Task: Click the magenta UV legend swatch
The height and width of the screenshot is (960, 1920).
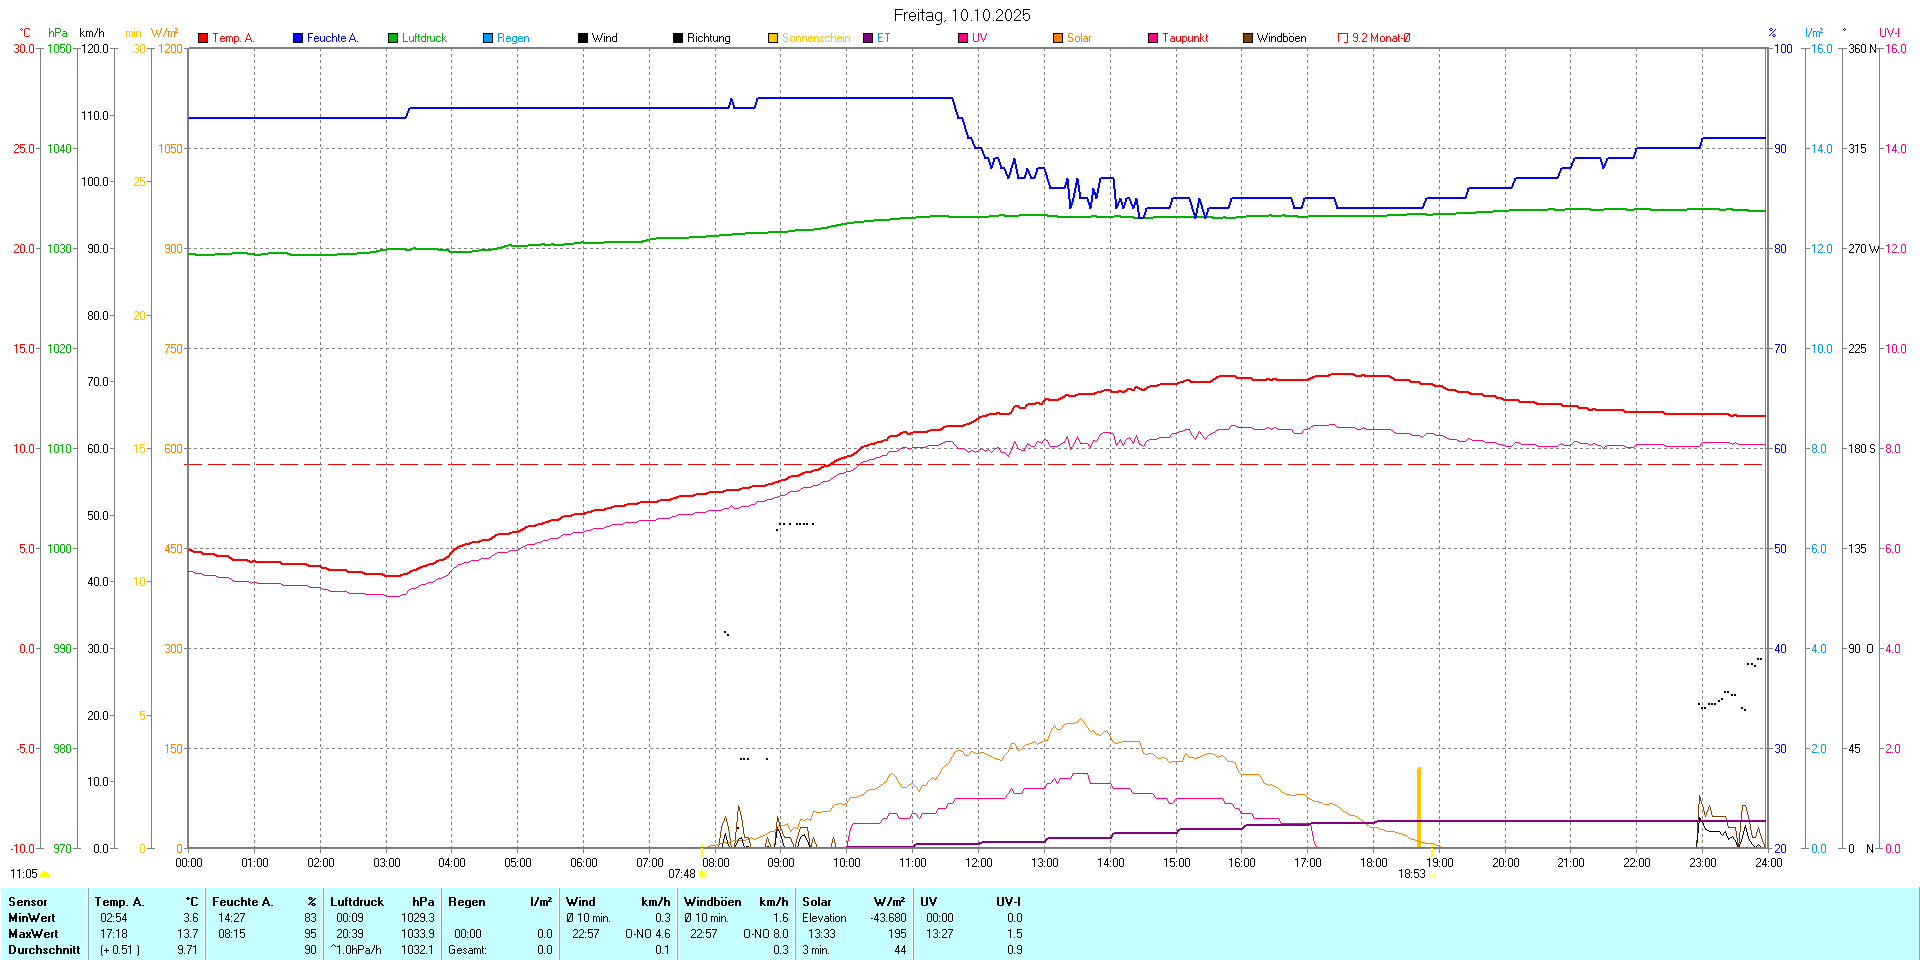Action: coord(963,38)
